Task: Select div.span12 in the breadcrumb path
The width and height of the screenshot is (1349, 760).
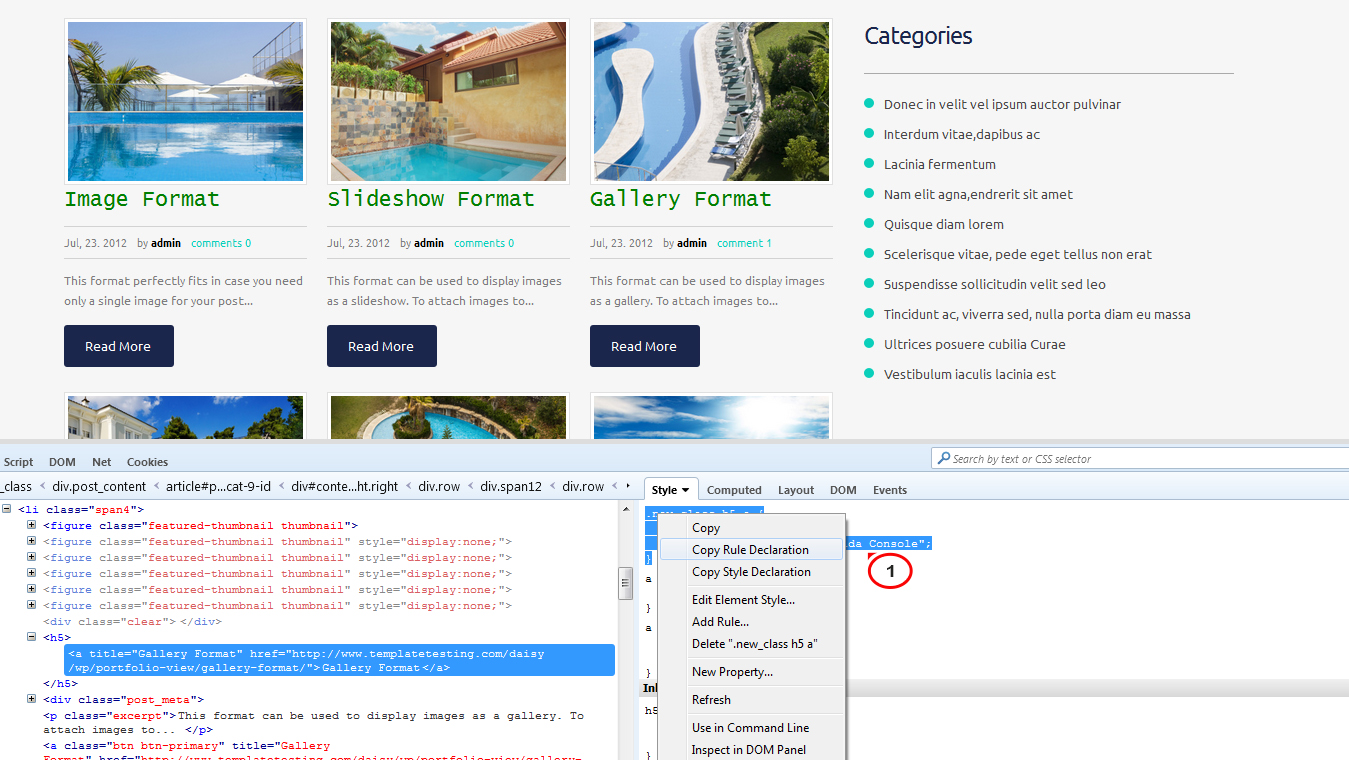Action: point(510,486)
